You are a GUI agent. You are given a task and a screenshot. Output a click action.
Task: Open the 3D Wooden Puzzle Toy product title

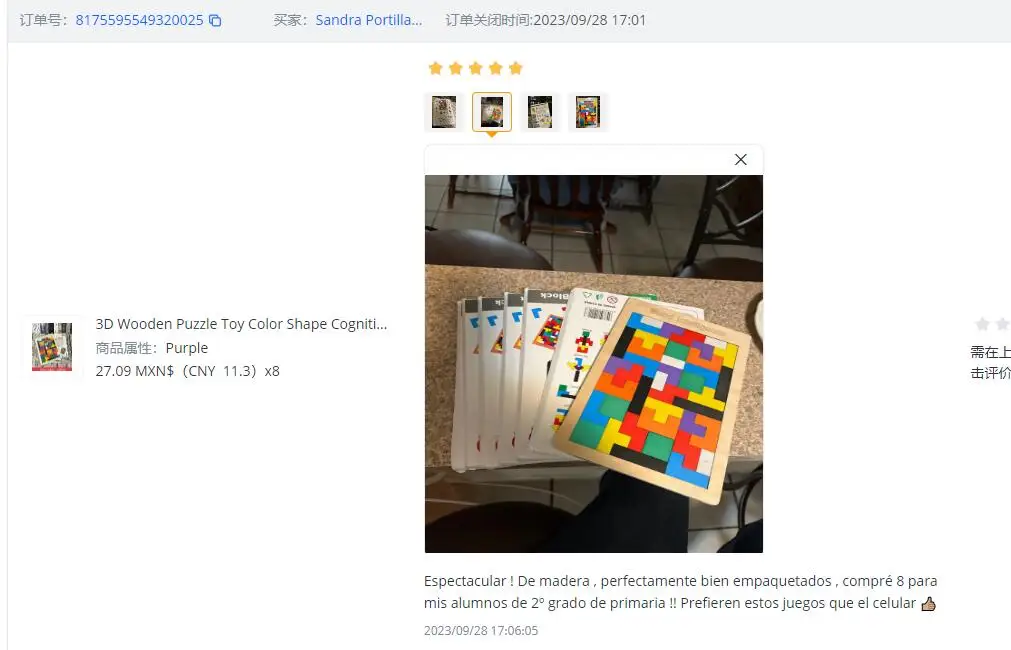pyautogui.click(x=241, y=324)
